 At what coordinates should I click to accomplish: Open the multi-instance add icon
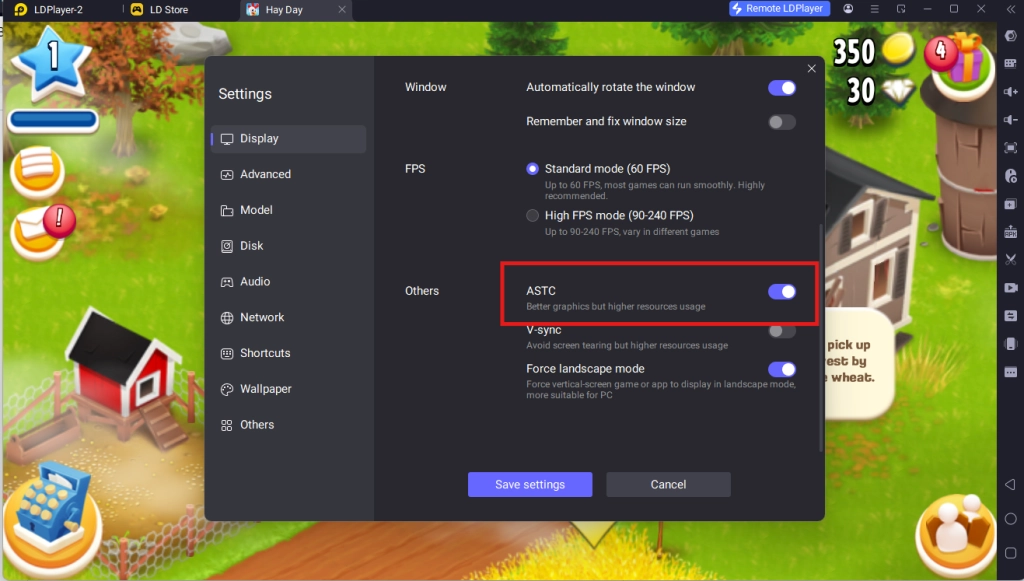pyautogui.click(x=1011, y=204)
